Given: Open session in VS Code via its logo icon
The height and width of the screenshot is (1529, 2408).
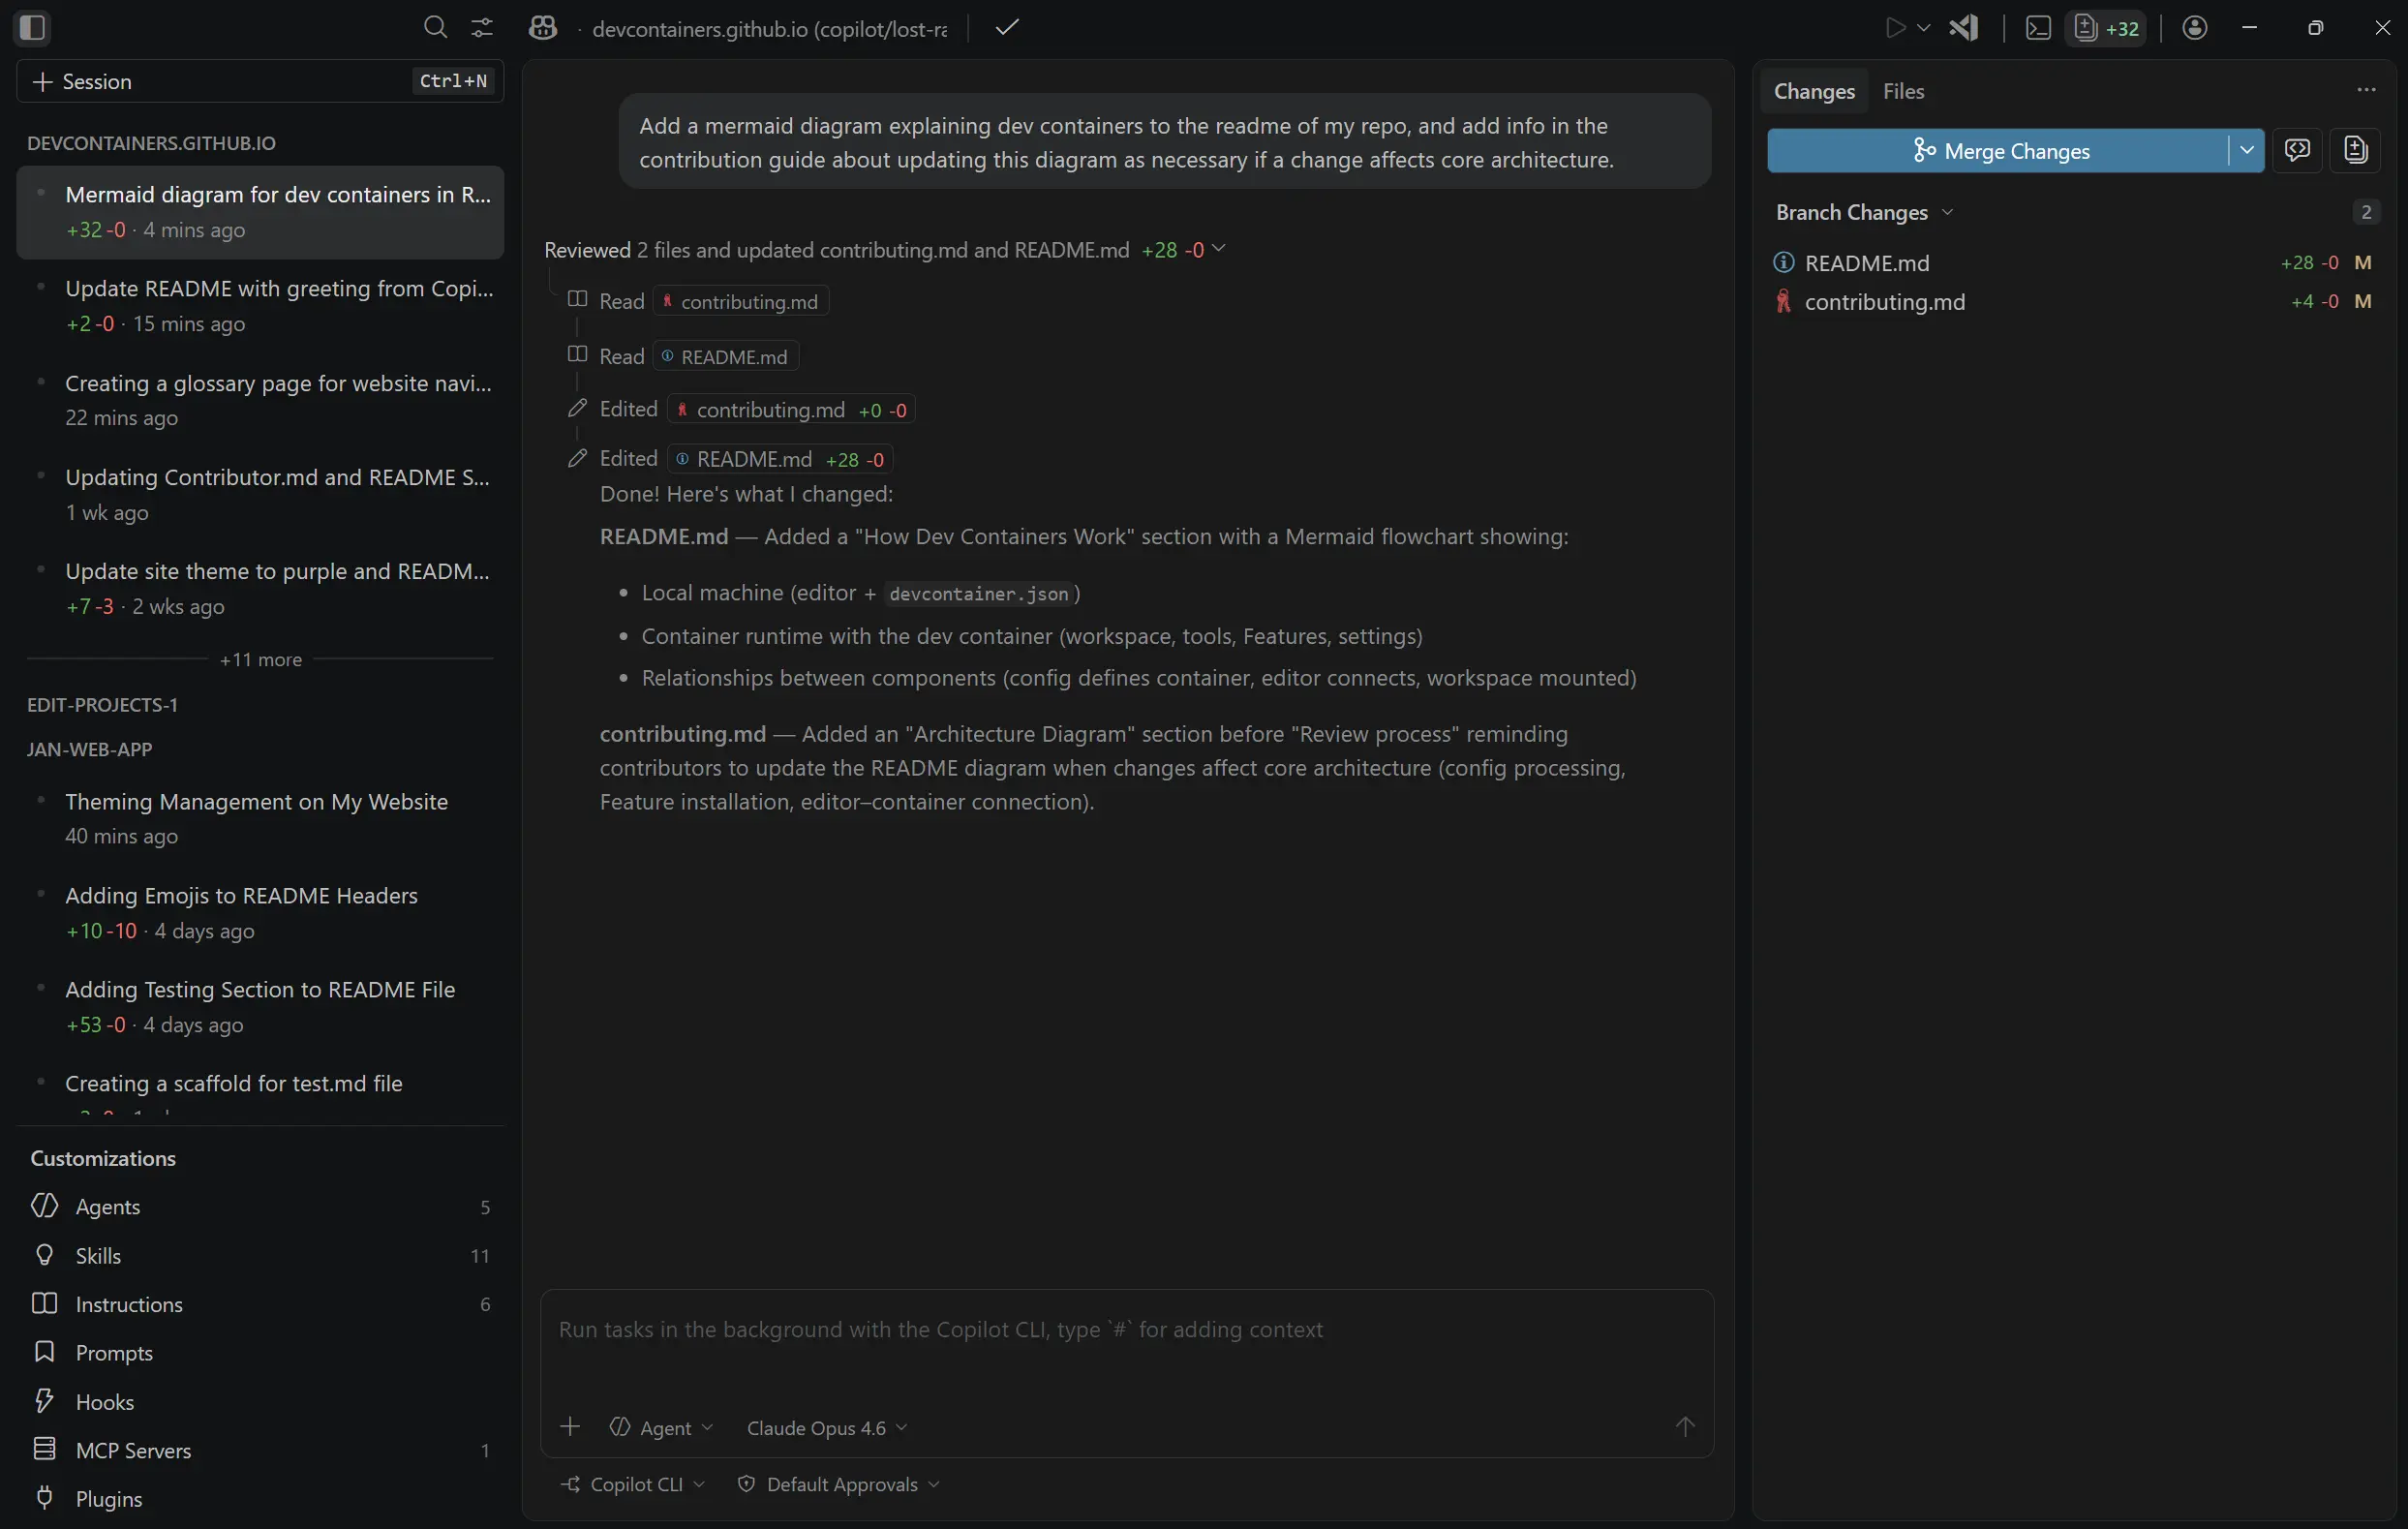Looking at the screenshot, I should [1964, 27].
